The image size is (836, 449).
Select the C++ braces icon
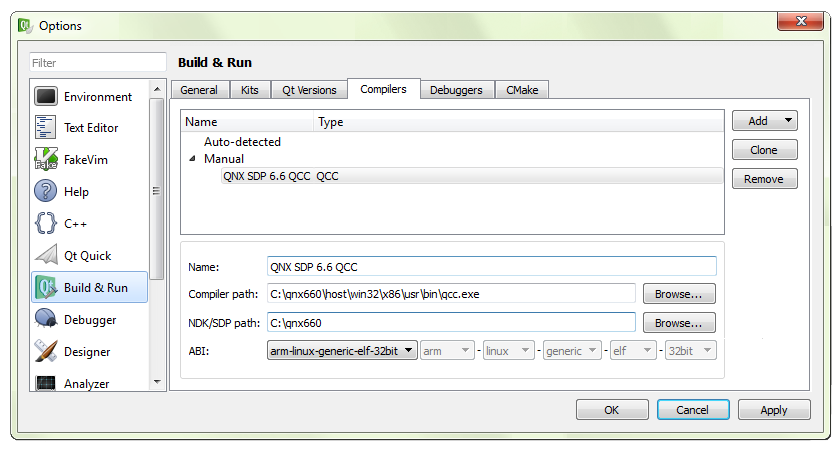46,224
